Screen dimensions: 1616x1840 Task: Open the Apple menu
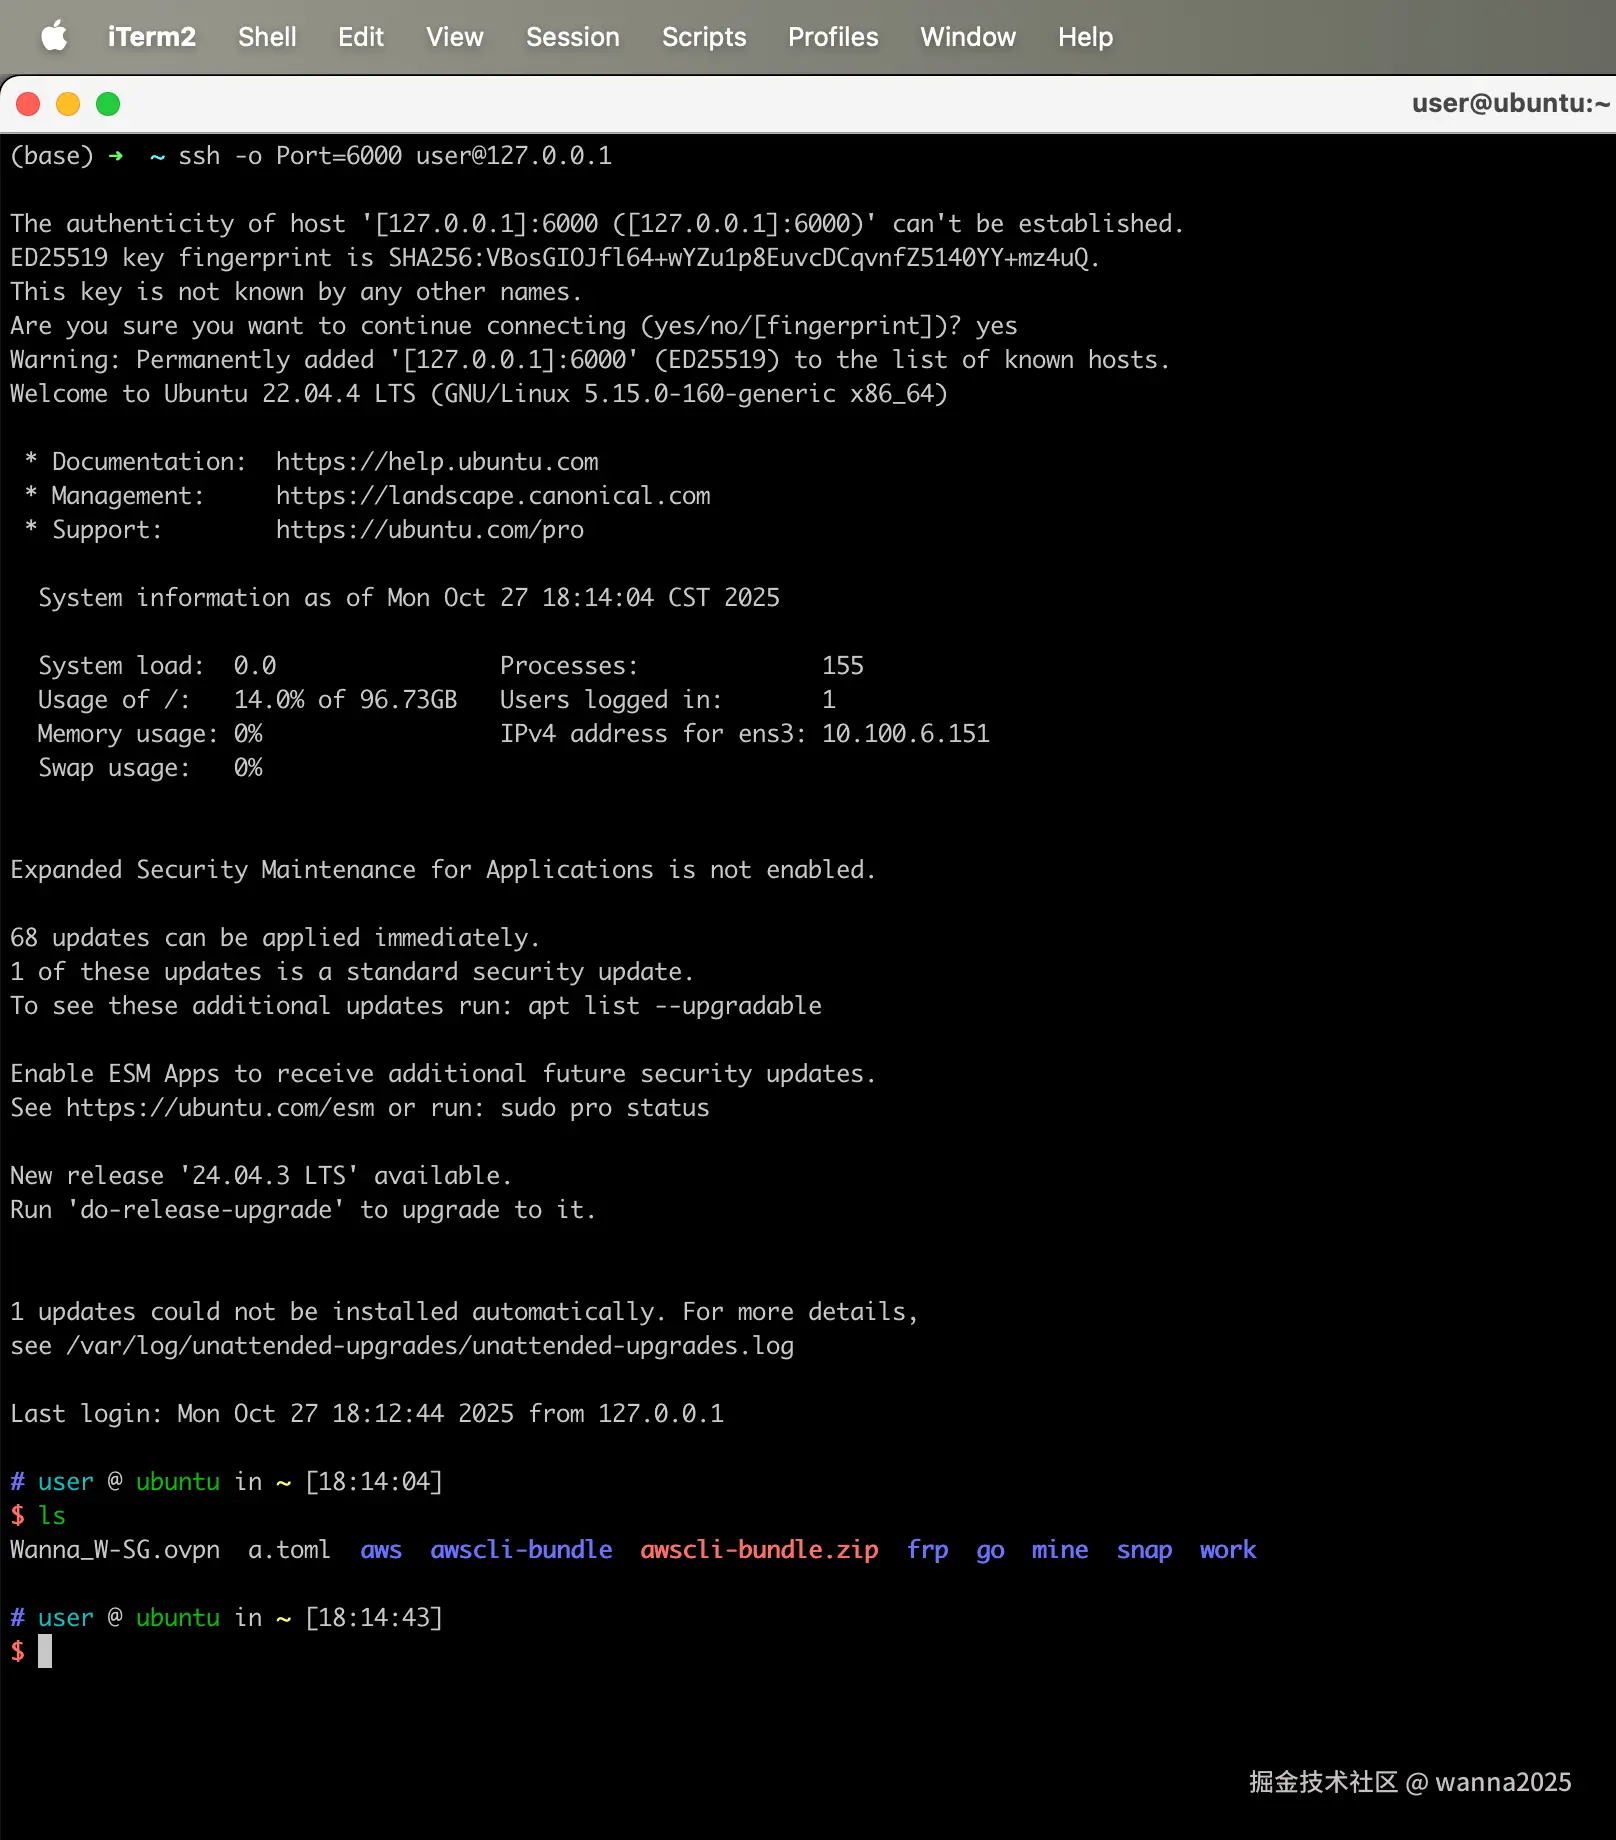[x=54, y=37]
